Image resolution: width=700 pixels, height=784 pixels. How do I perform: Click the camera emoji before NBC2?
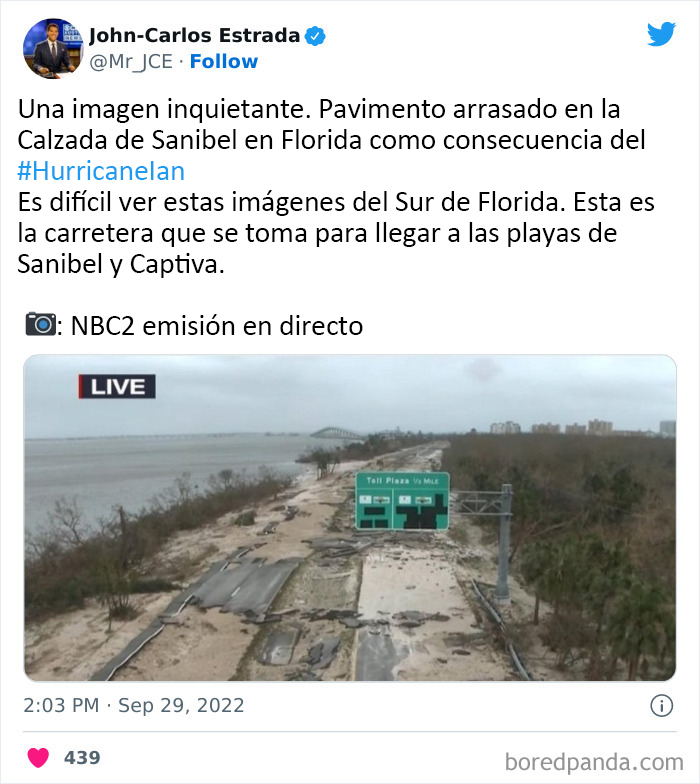coord(40,324)
